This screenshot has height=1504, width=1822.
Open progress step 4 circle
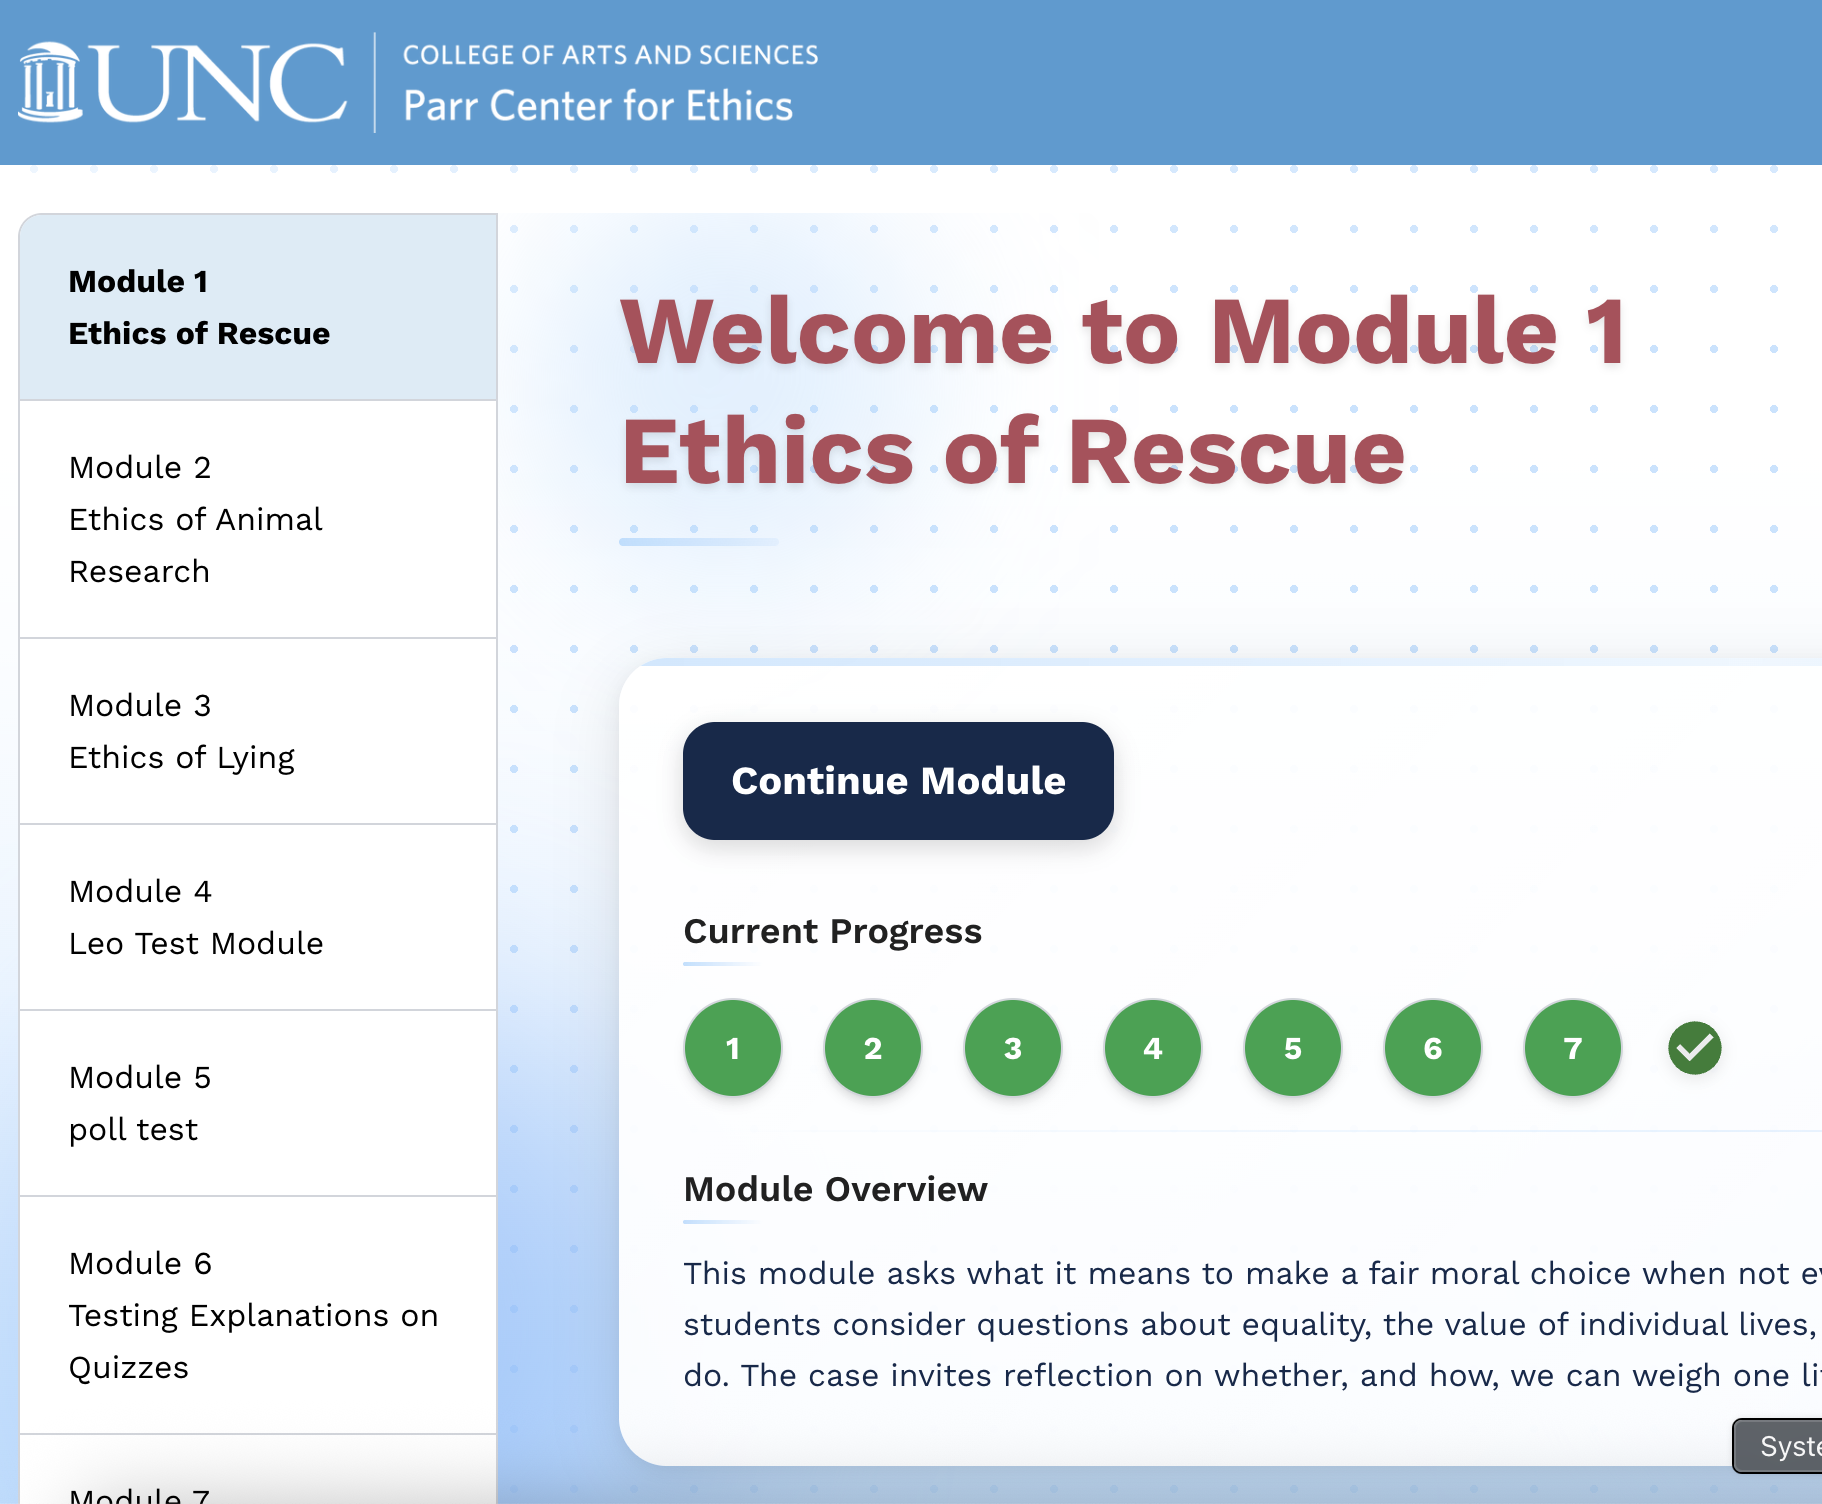click(1153, 1048)
